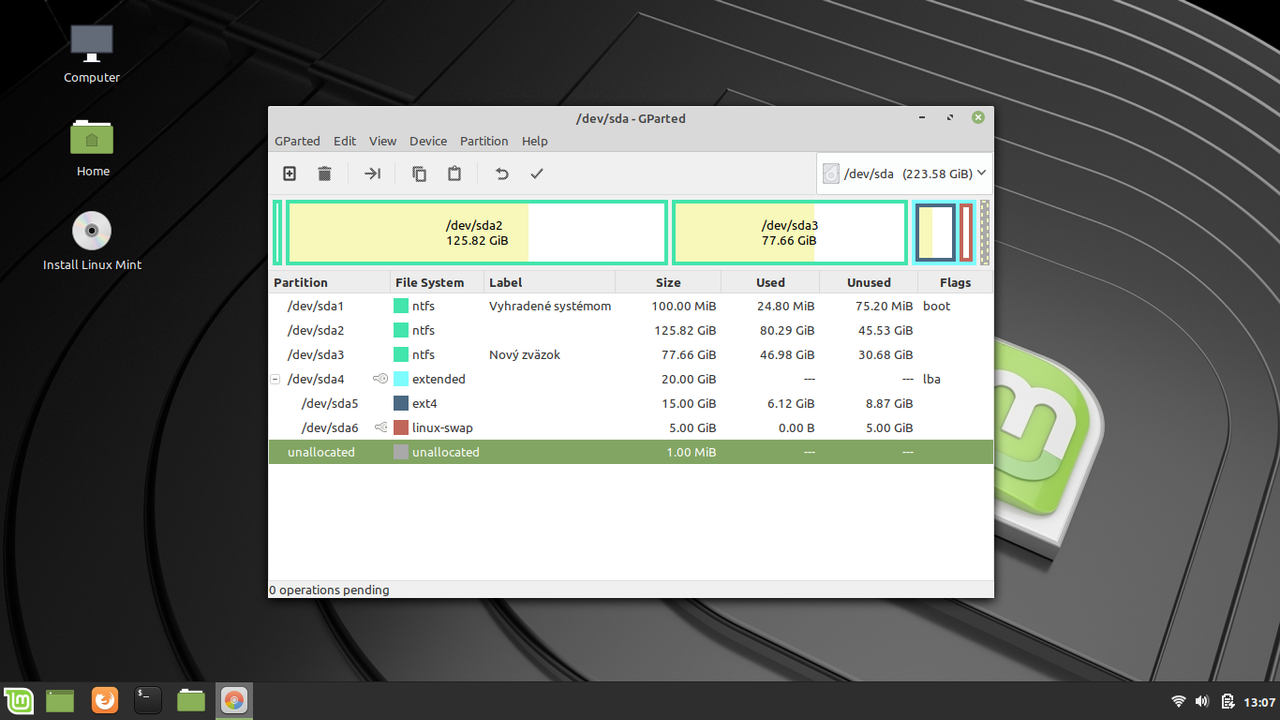This screenshot has width=1280, height=720.
Task: Click the 'boot' flag of /dev/sda1
Action: [x=937, y=306]
